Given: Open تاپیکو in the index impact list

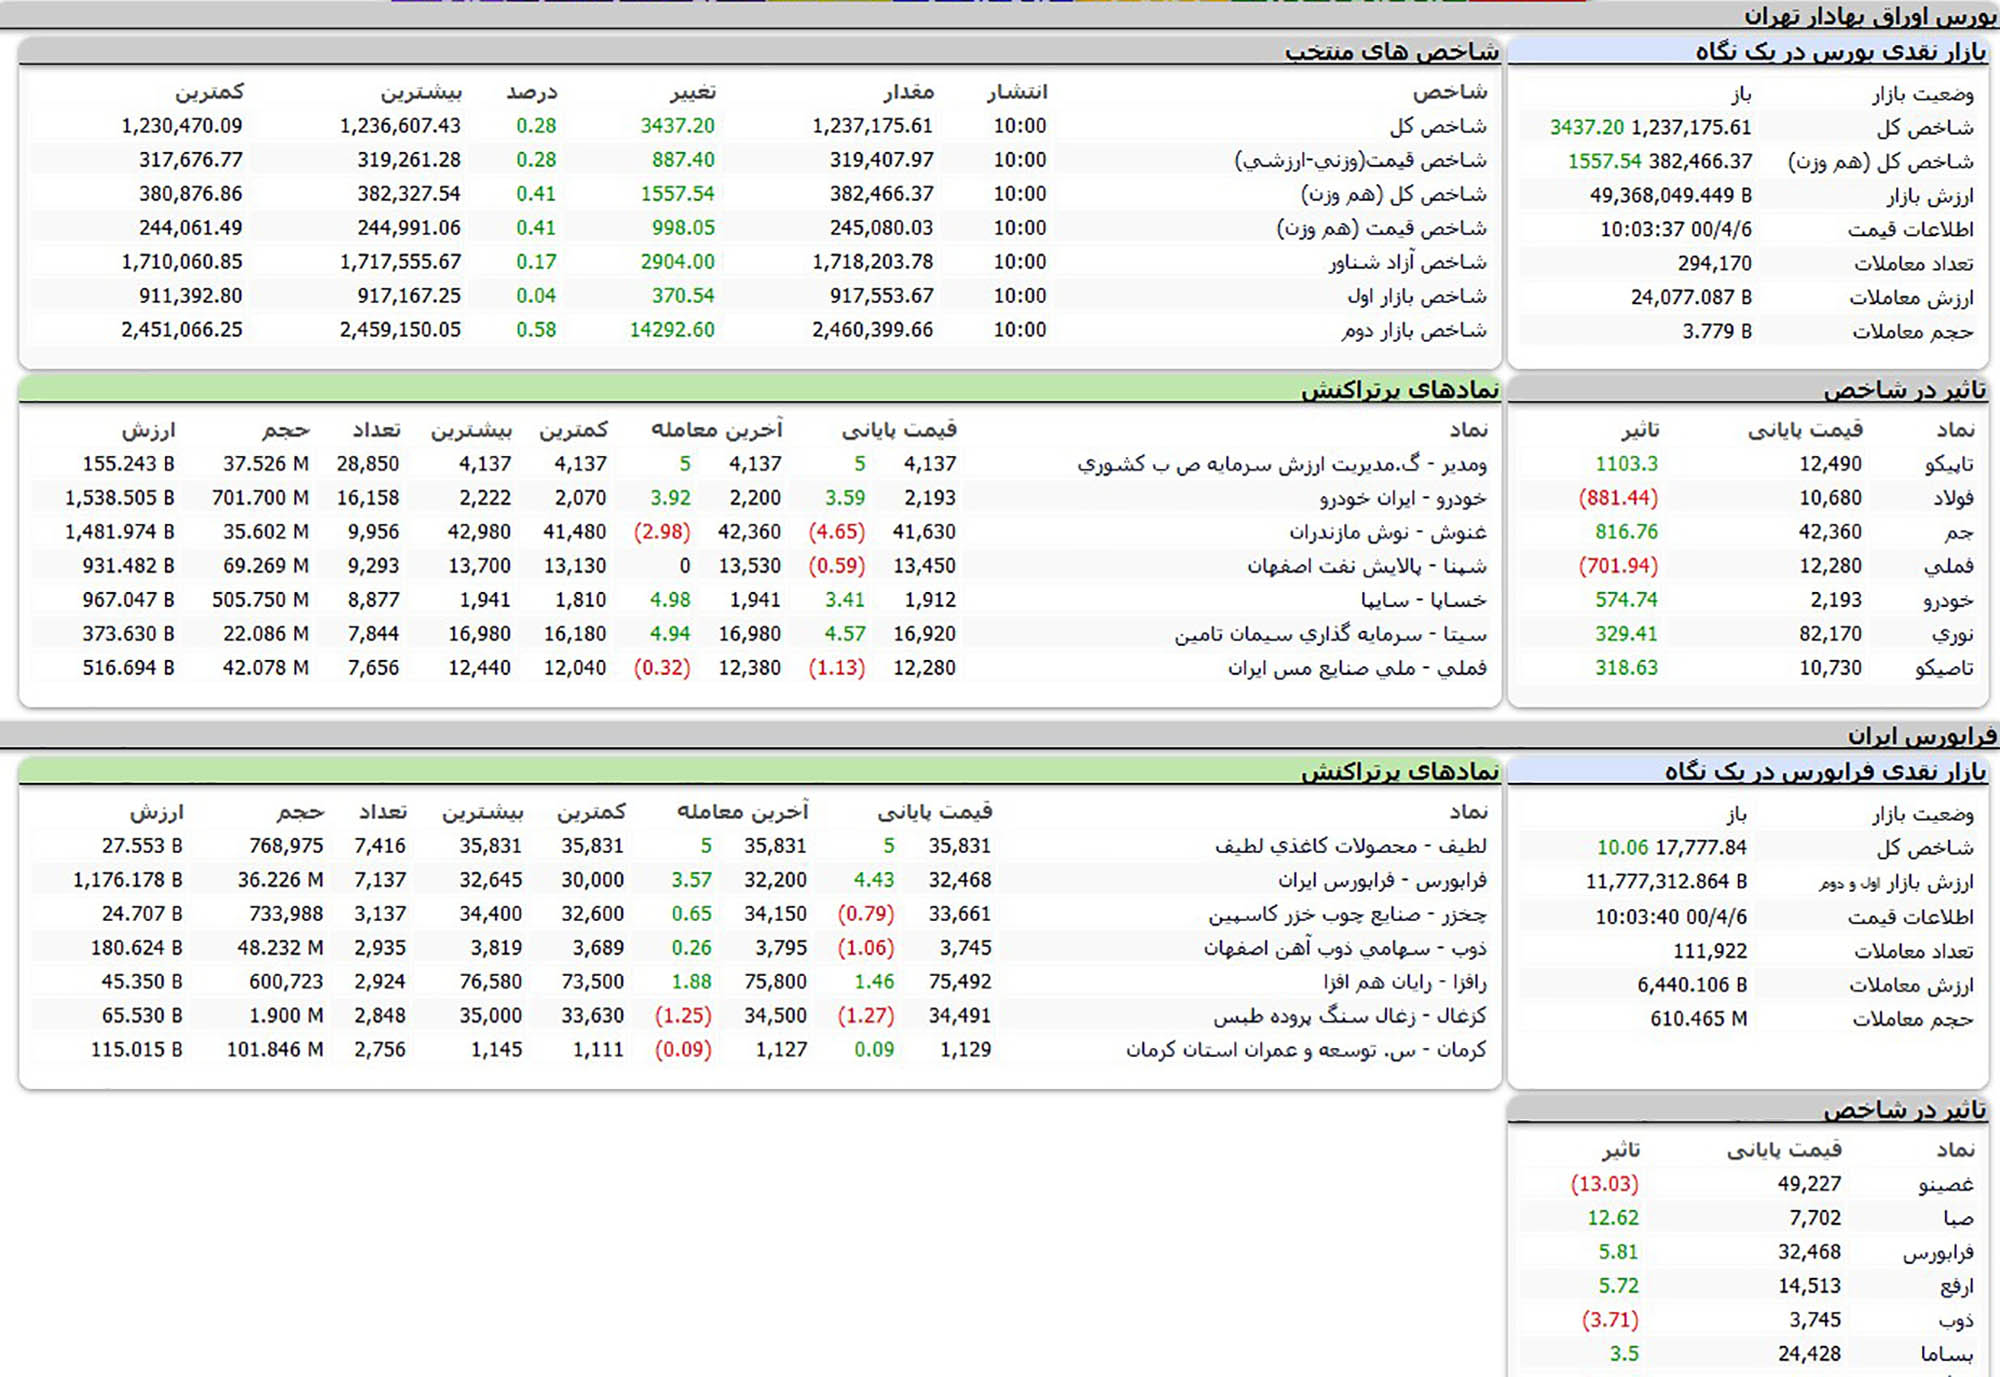Looking at the screenshot, I should (1950, 464).
